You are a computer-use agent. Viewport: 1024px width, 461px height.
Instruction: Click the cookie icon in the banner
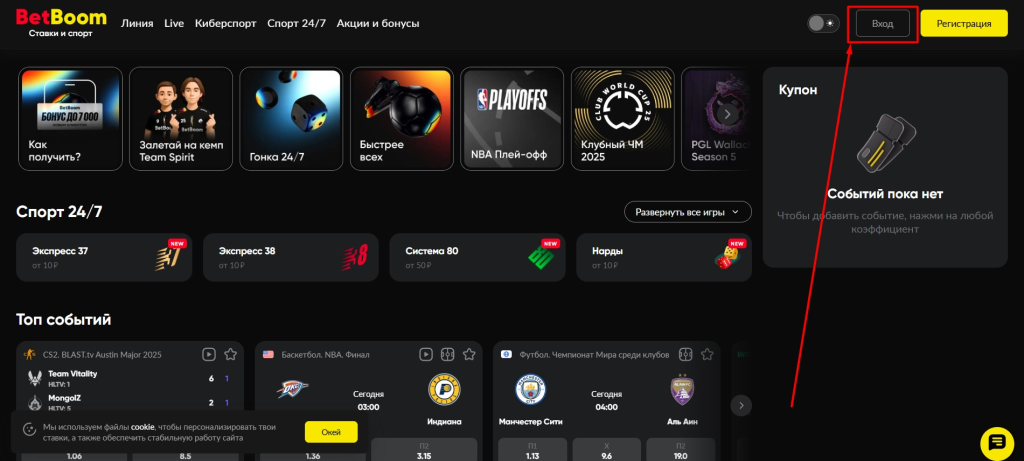(29, 429)
